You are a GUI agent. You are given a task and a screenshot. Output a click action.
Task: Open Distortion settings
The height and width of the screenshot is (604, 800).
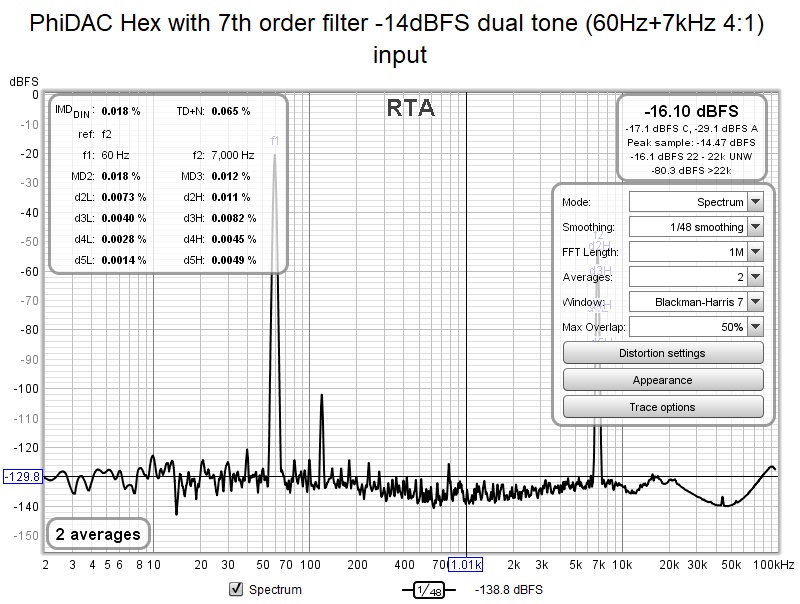[663, 353]
